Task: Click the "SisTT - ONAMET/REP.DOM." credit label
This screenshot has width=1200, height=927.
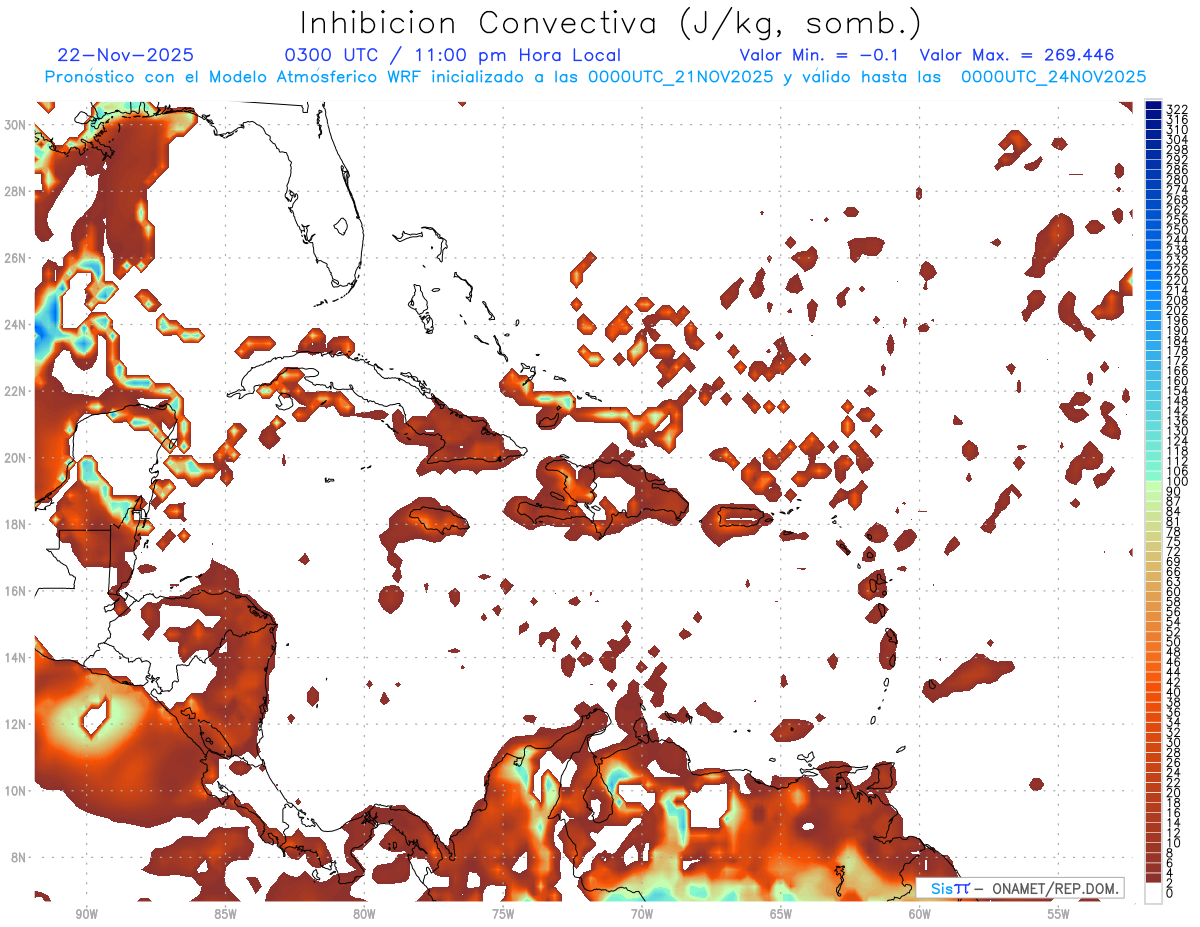Action: pyautogui.click(x=1021, y=888)
